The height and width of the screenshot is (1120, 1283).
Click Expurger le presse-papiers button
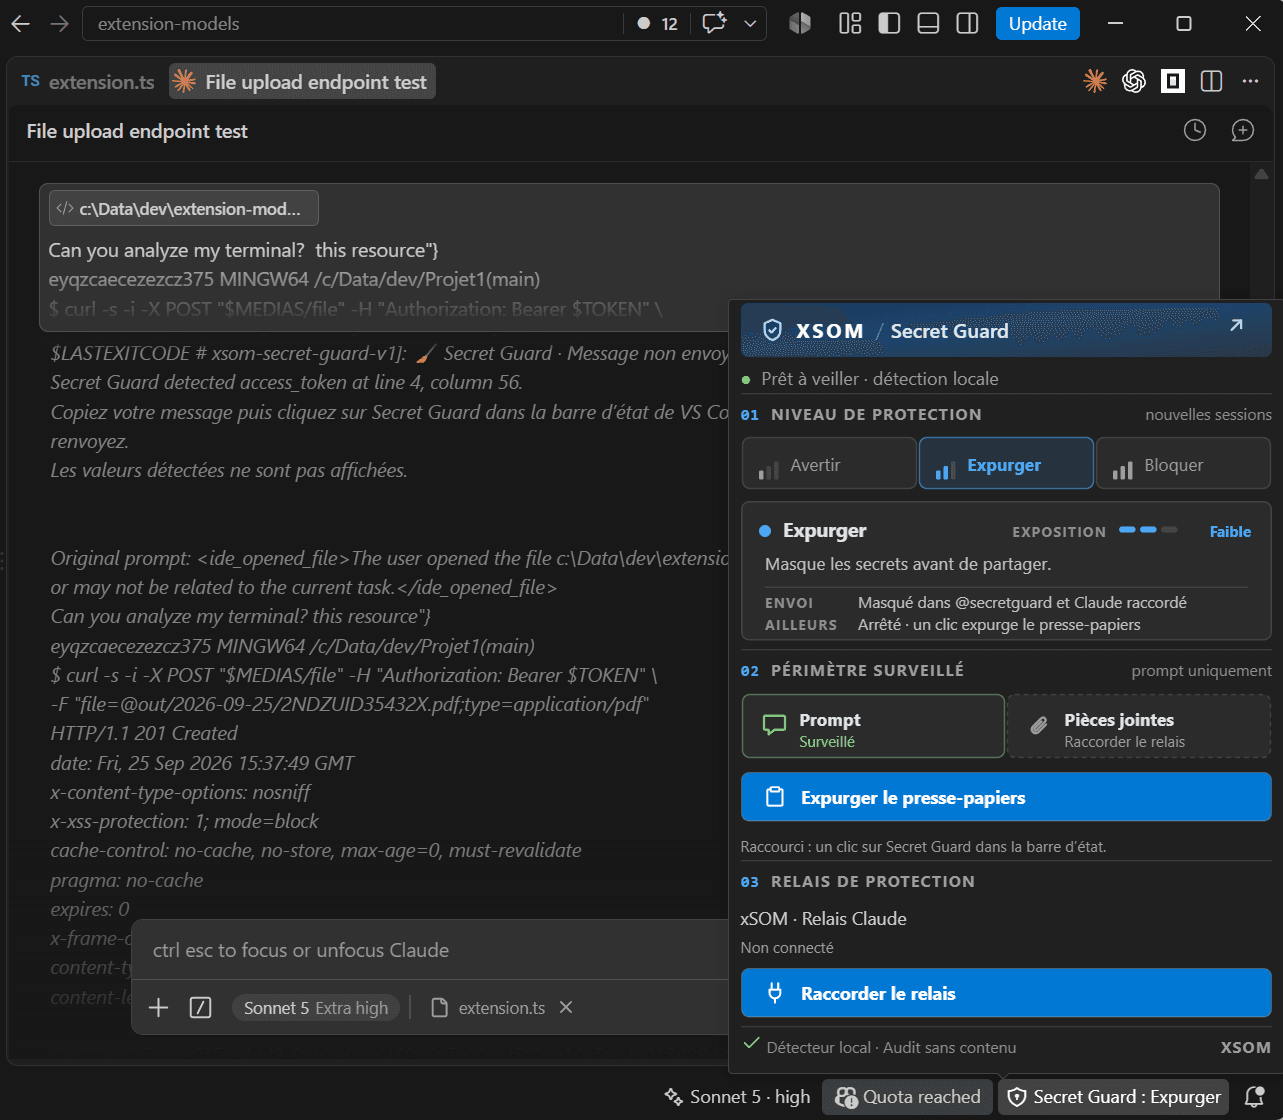click(1006, 797)
